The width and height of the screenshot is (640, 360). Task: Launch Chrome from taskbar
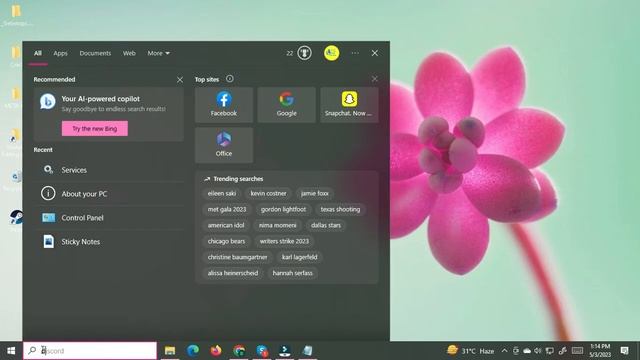[239, 351]
